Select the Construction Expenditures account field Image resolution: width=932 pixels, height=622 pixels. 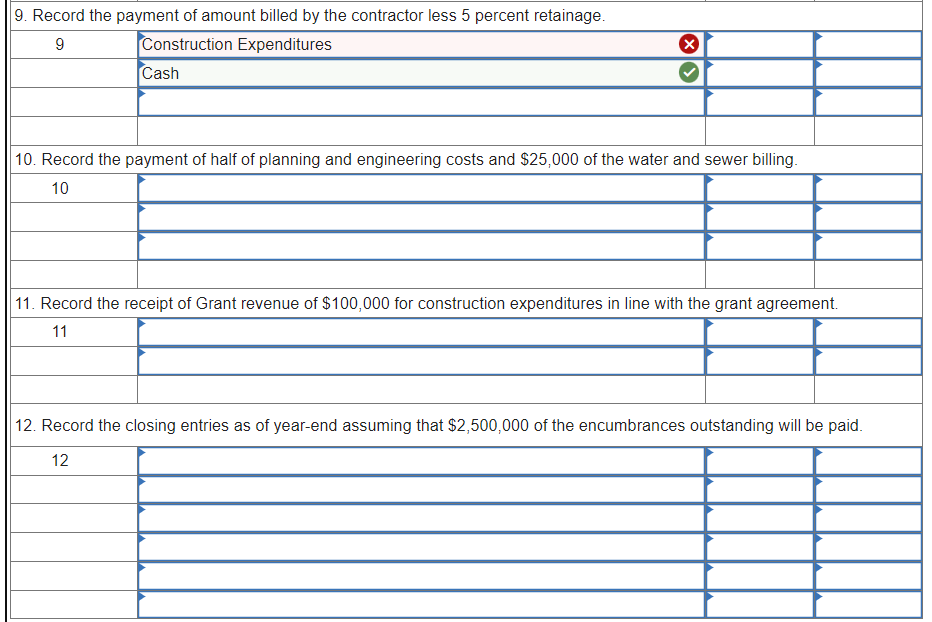tap(400, 44)
